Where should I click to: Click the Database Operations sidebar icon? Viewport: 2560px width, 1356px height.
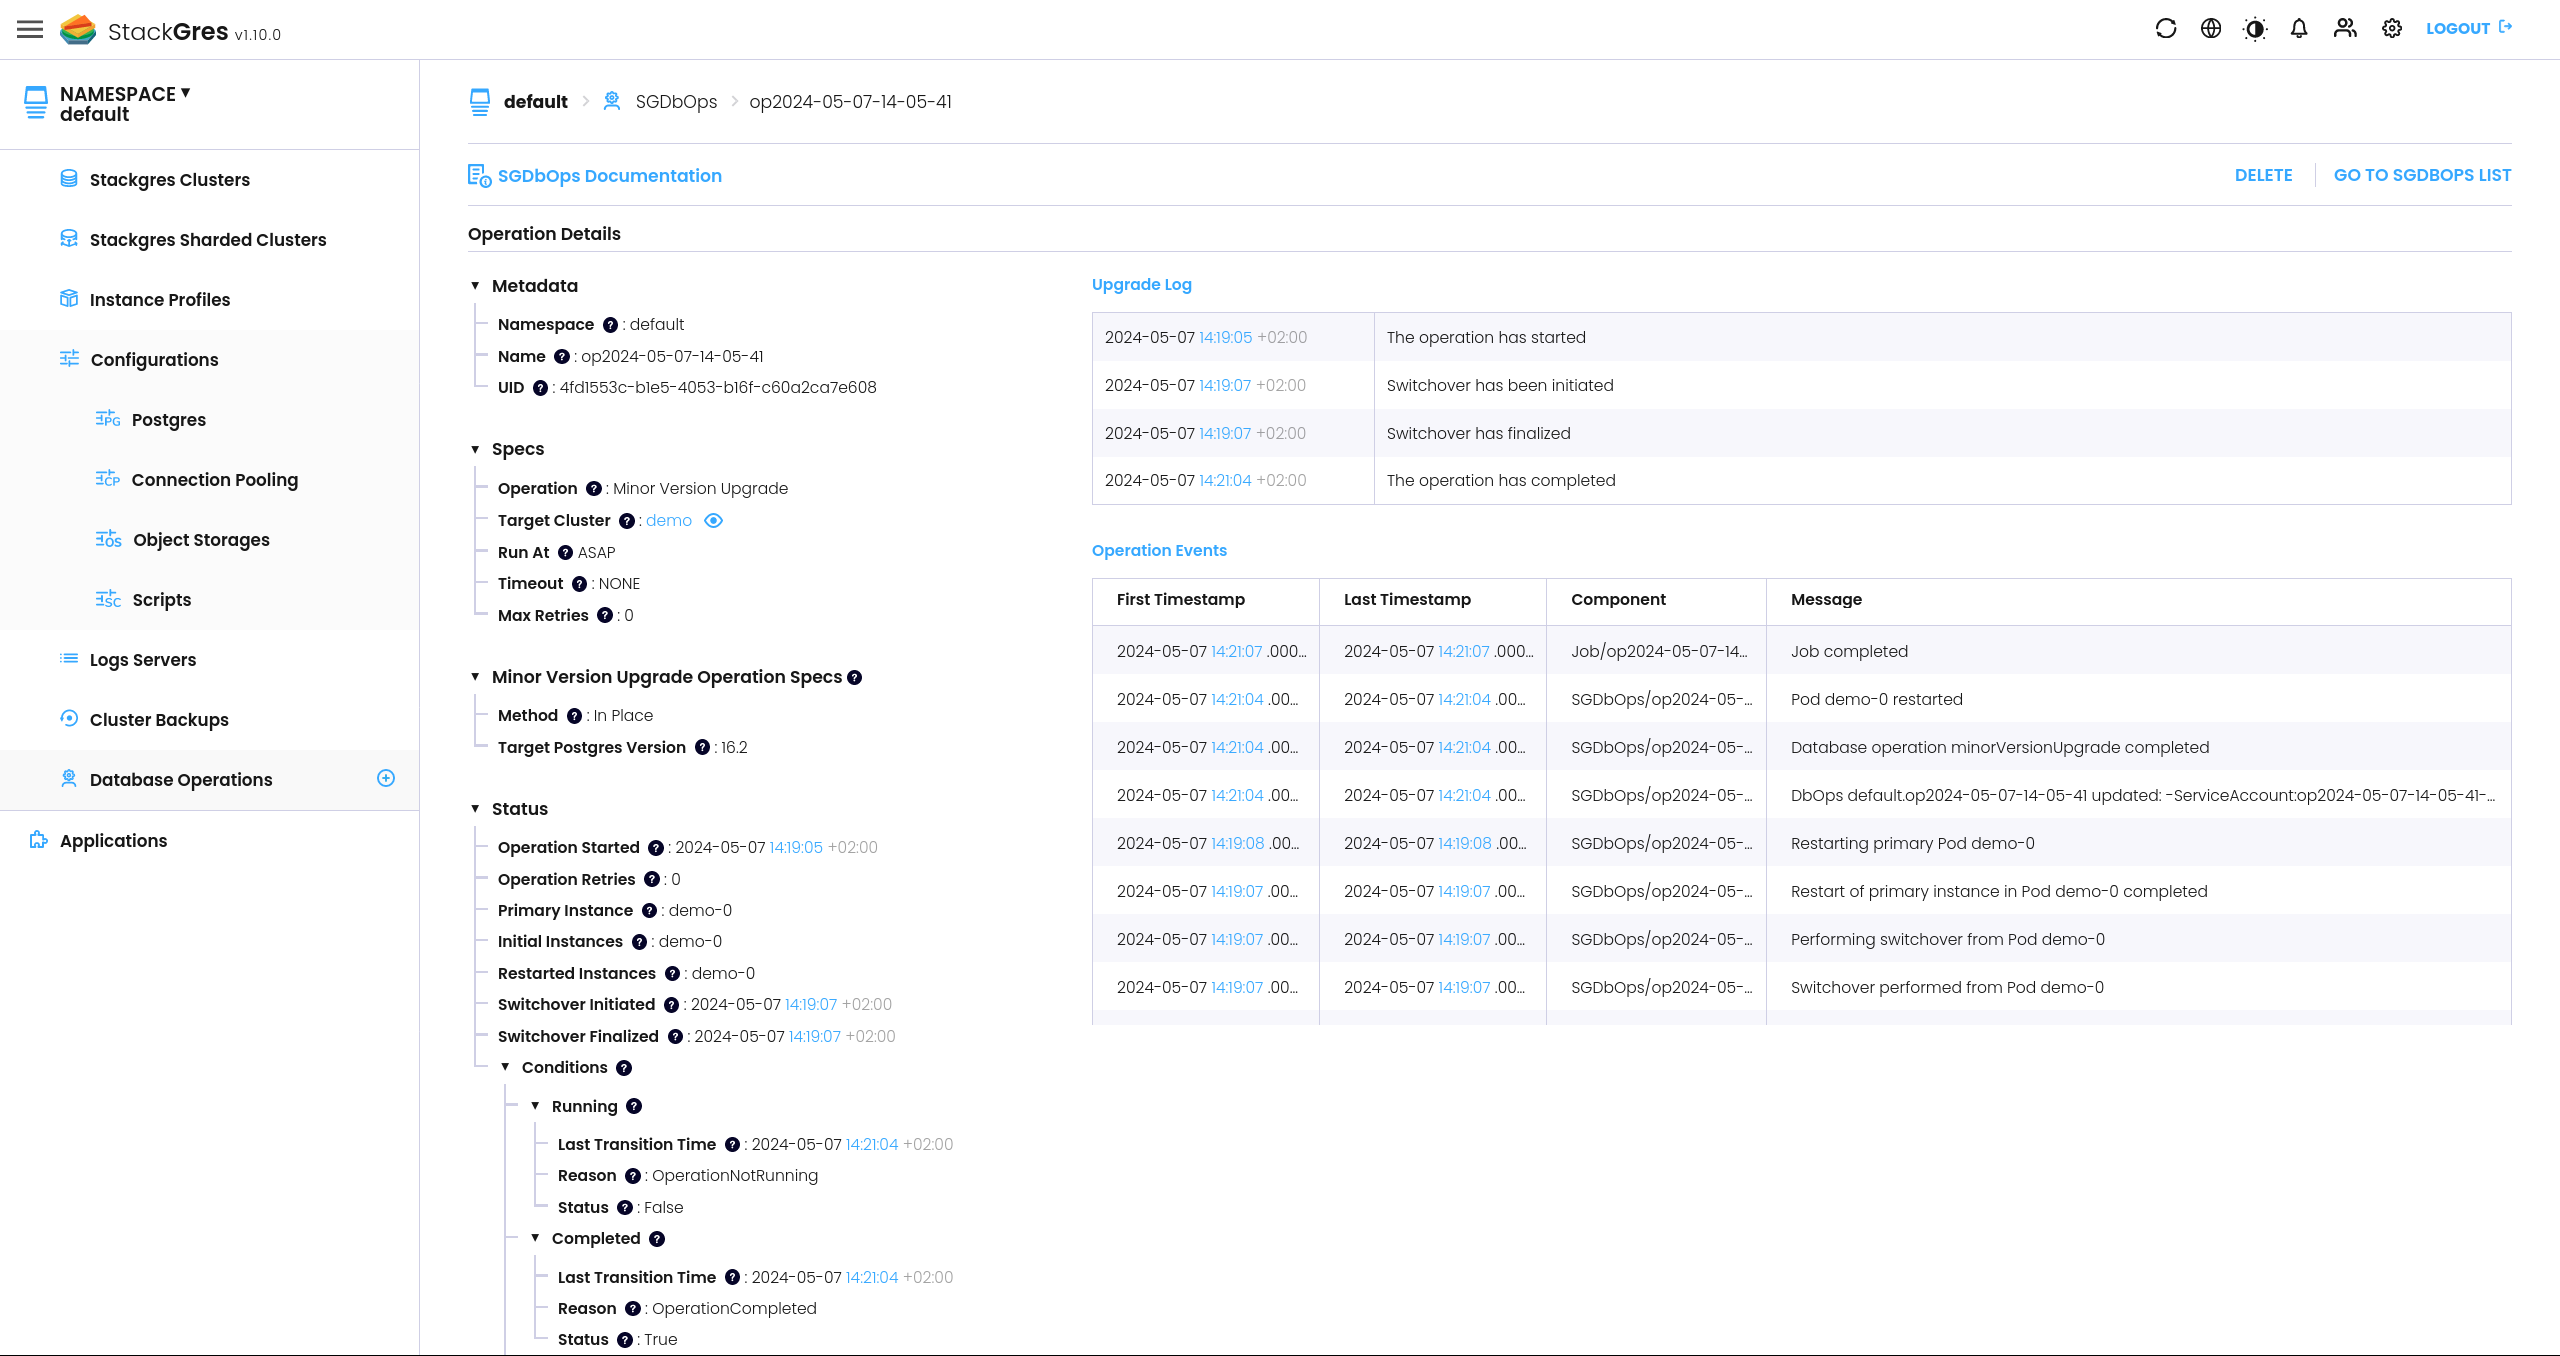click(68, 779)
